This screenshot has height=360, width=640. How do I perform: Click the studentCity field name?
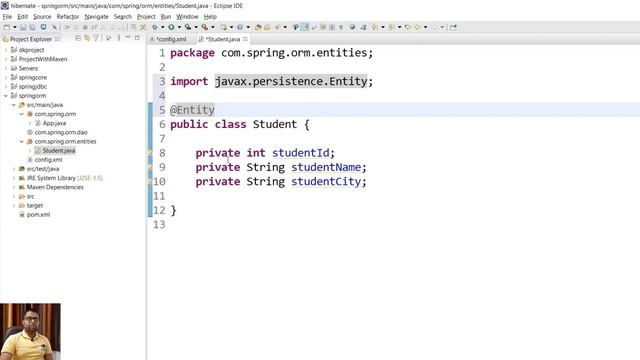[326, 182]
